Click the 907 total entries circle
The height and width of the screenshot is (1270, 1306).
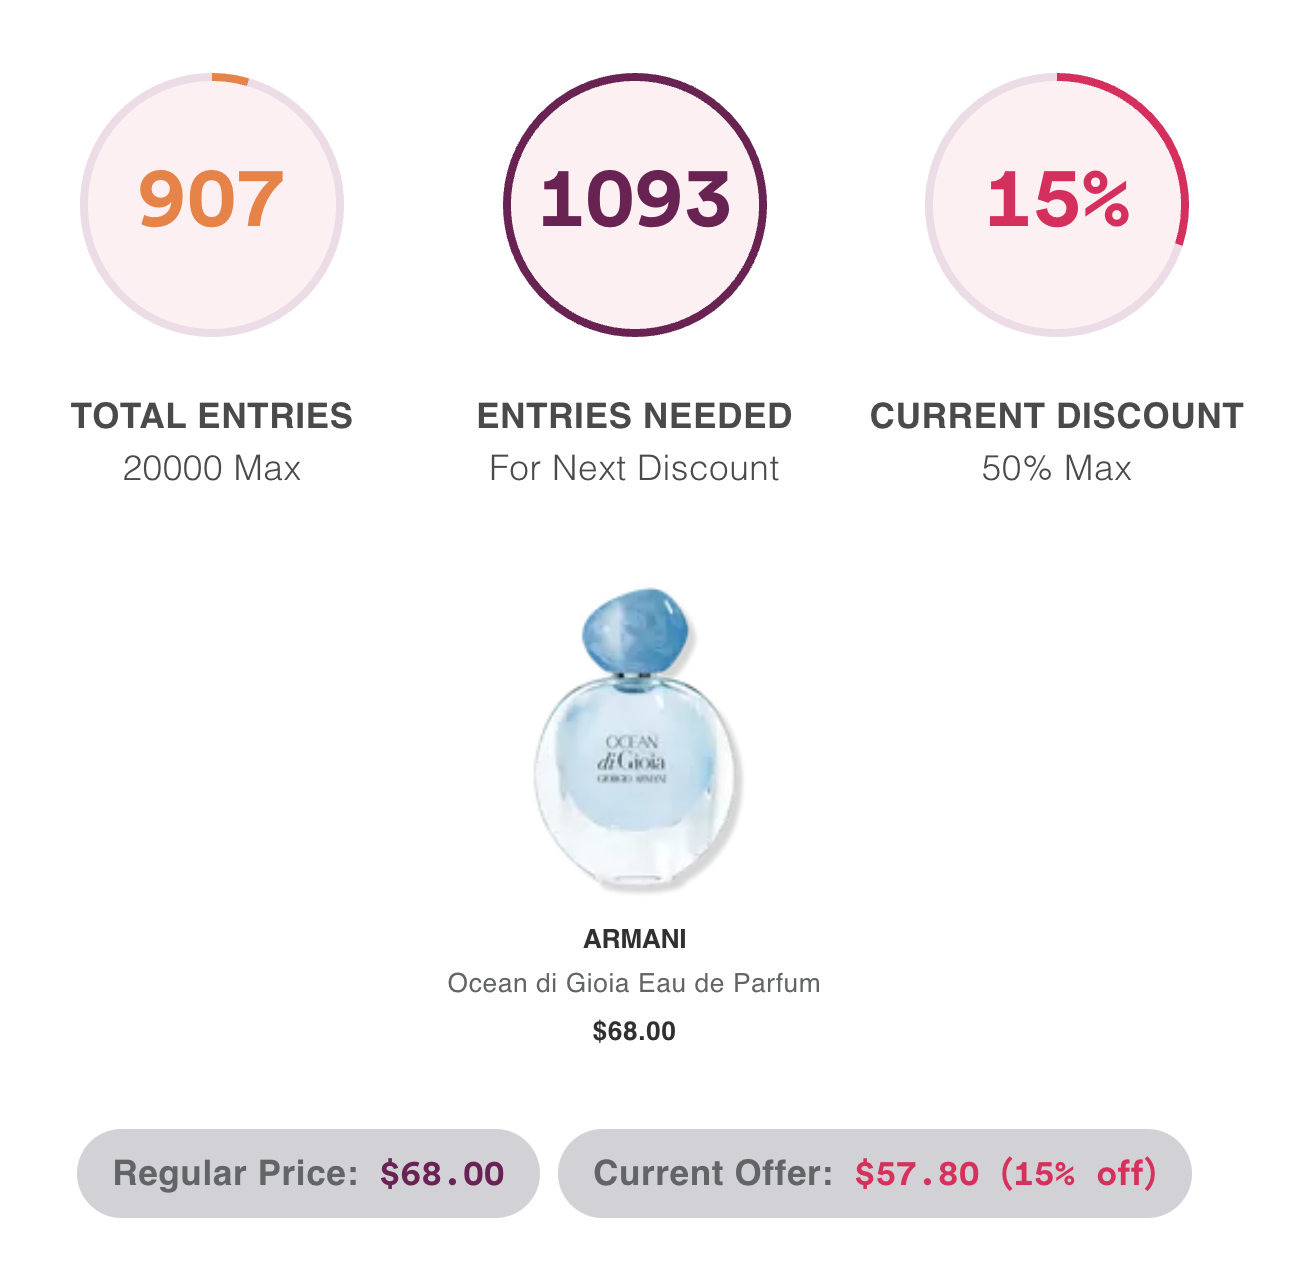[x=212, y=205]
